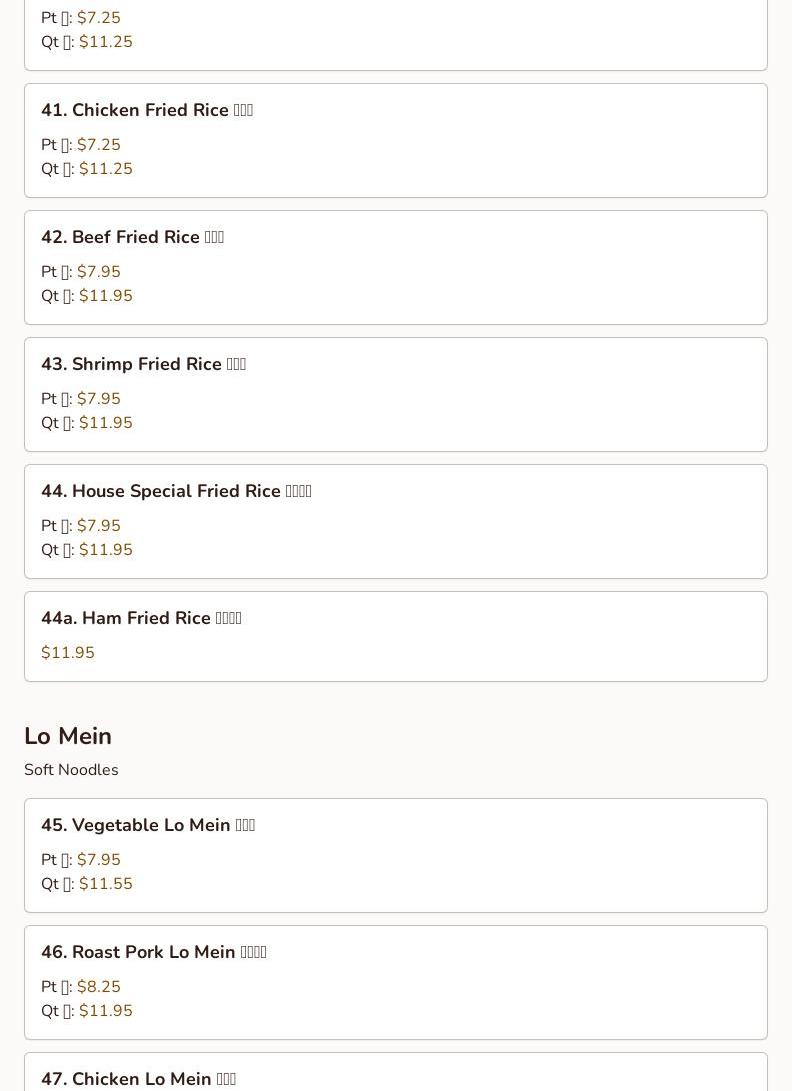Image resolution: width=792 pixels, height=1091 pixels.
Task: Pick the Beef Fried Rice quart price $11.95
Action: point(105,296)
